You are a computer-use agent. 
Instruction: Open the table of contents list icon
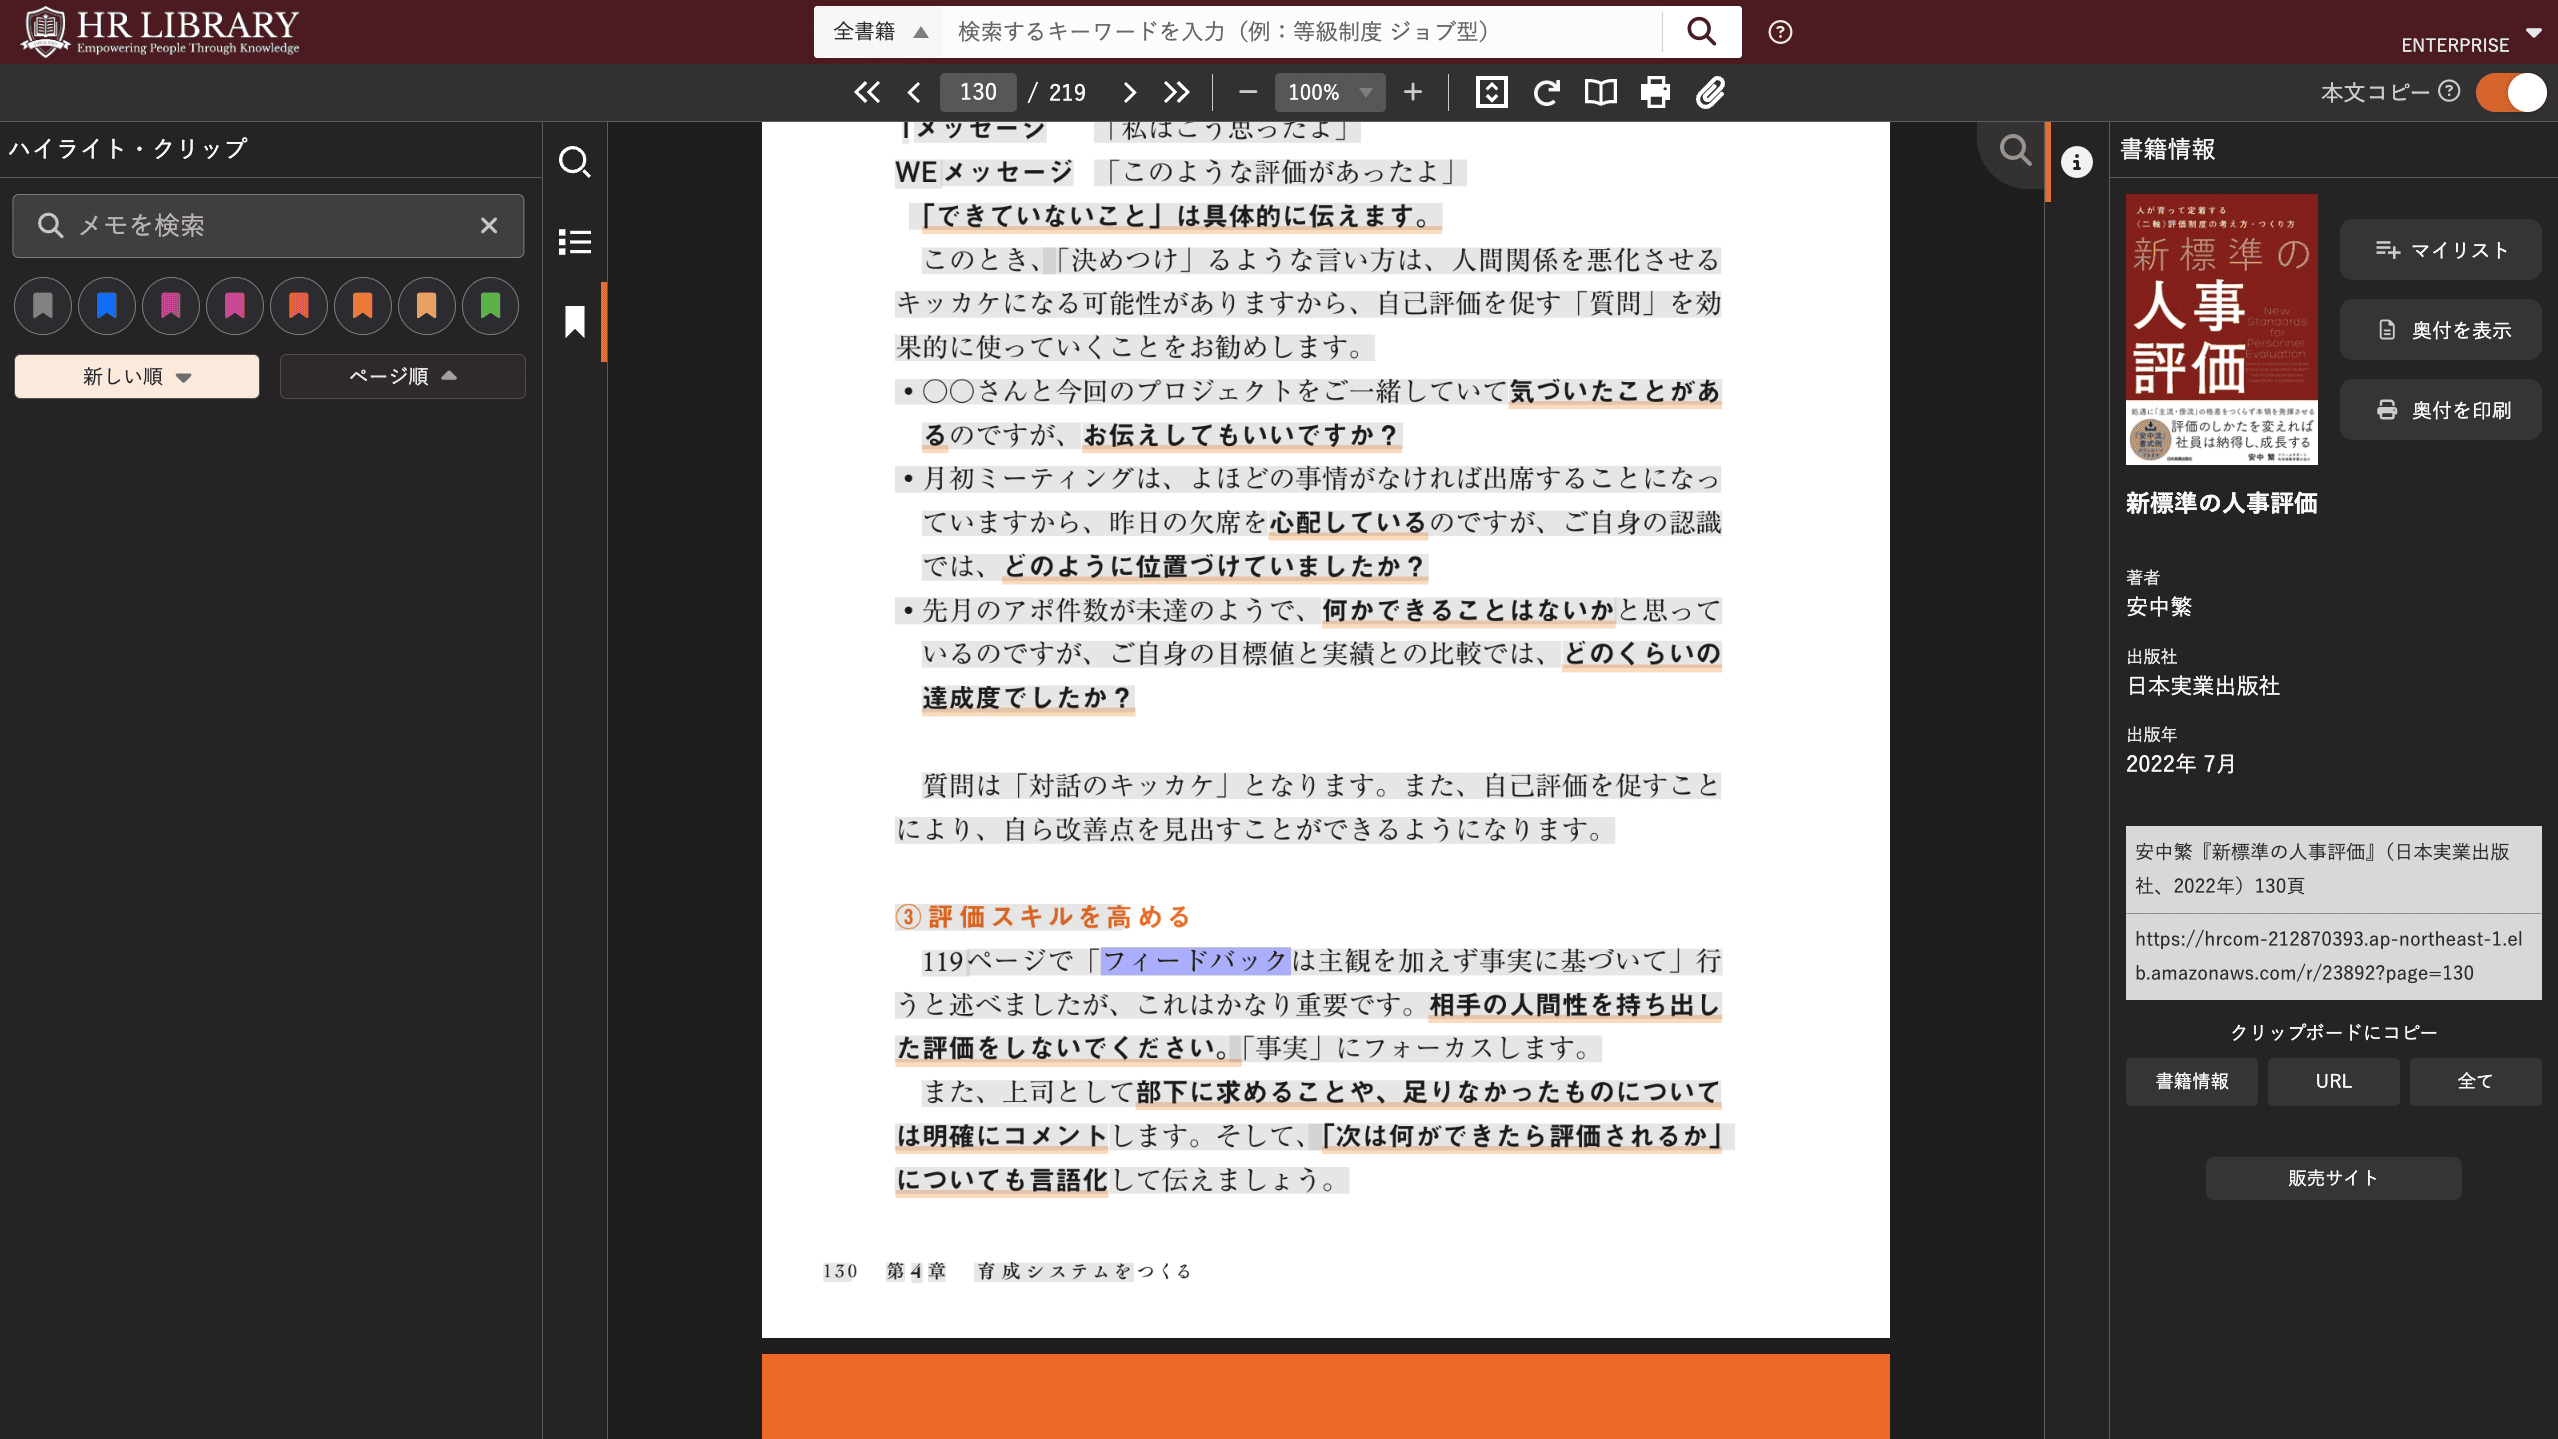tap(574, 241)
